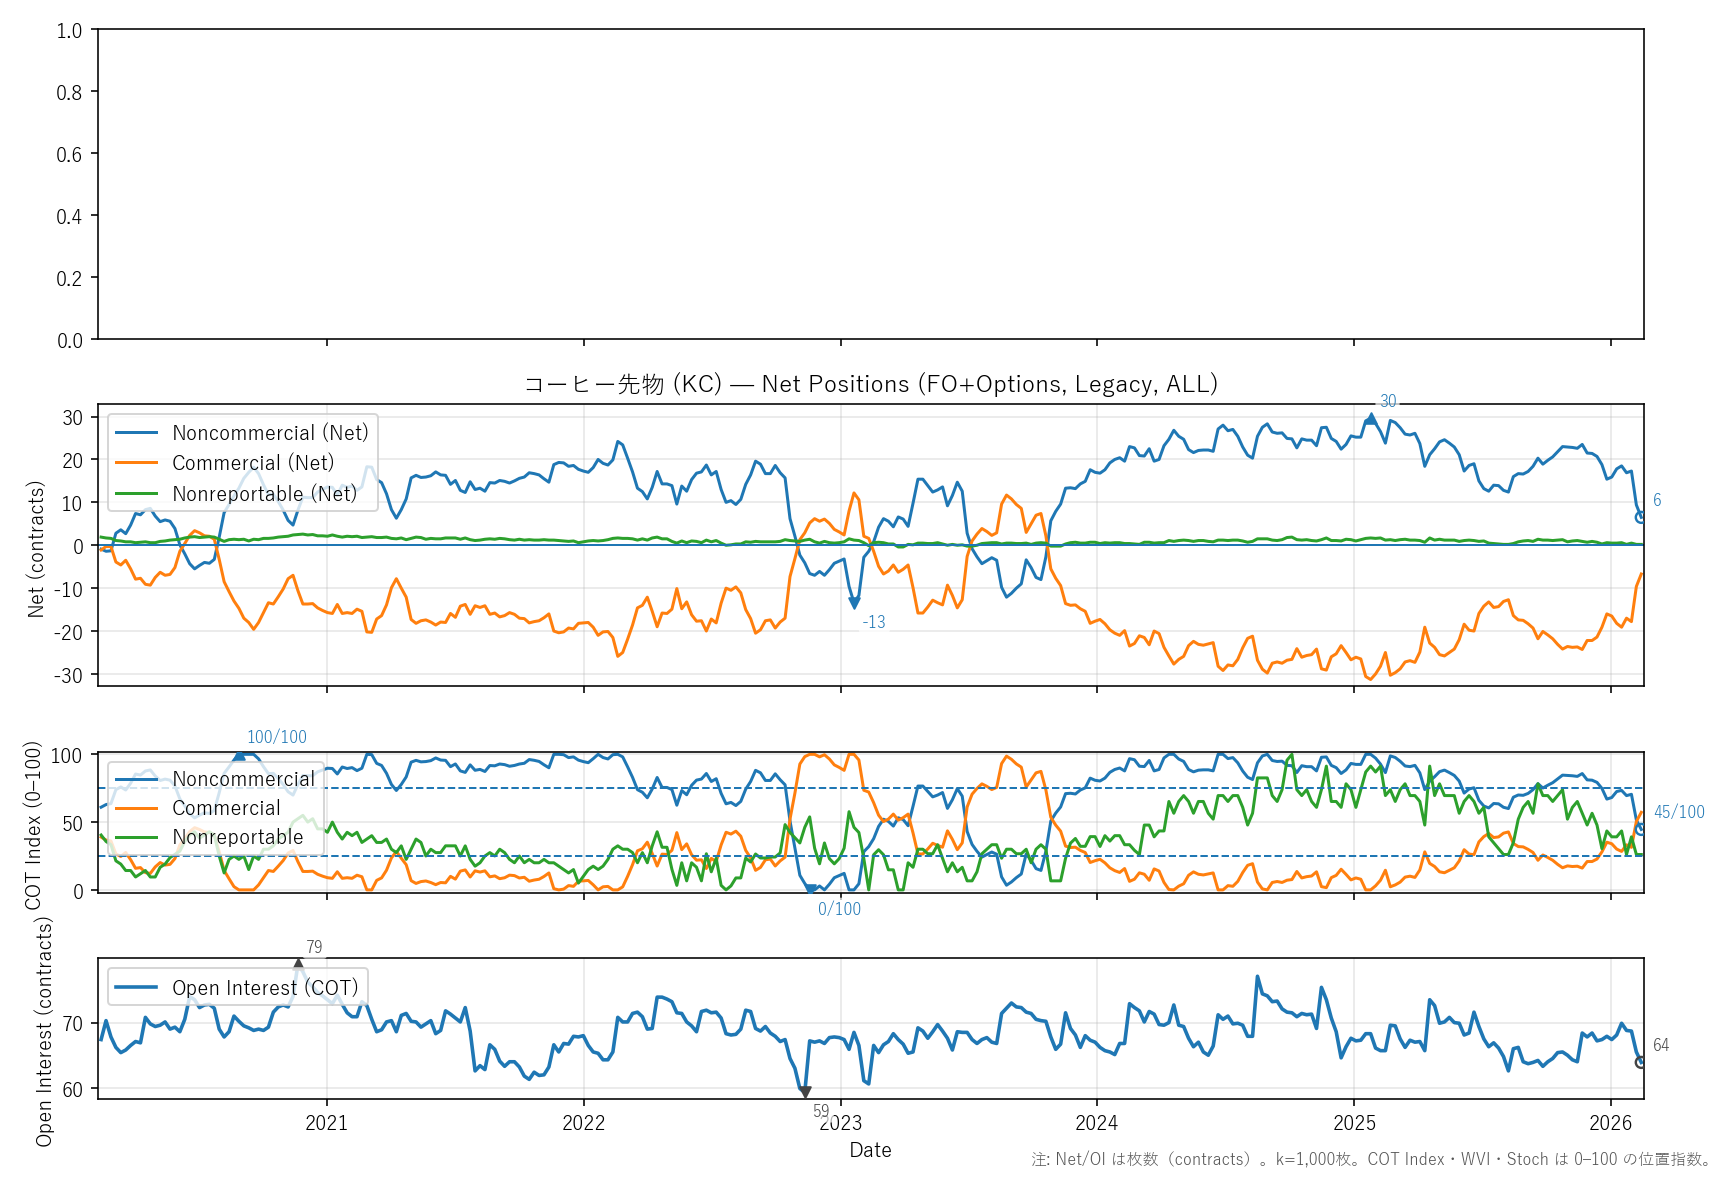The width and height of the screenshot is (1728, 1180).
Task: Click the orange Commercial swatch in COT Index legend
Action: coord(136,808)
